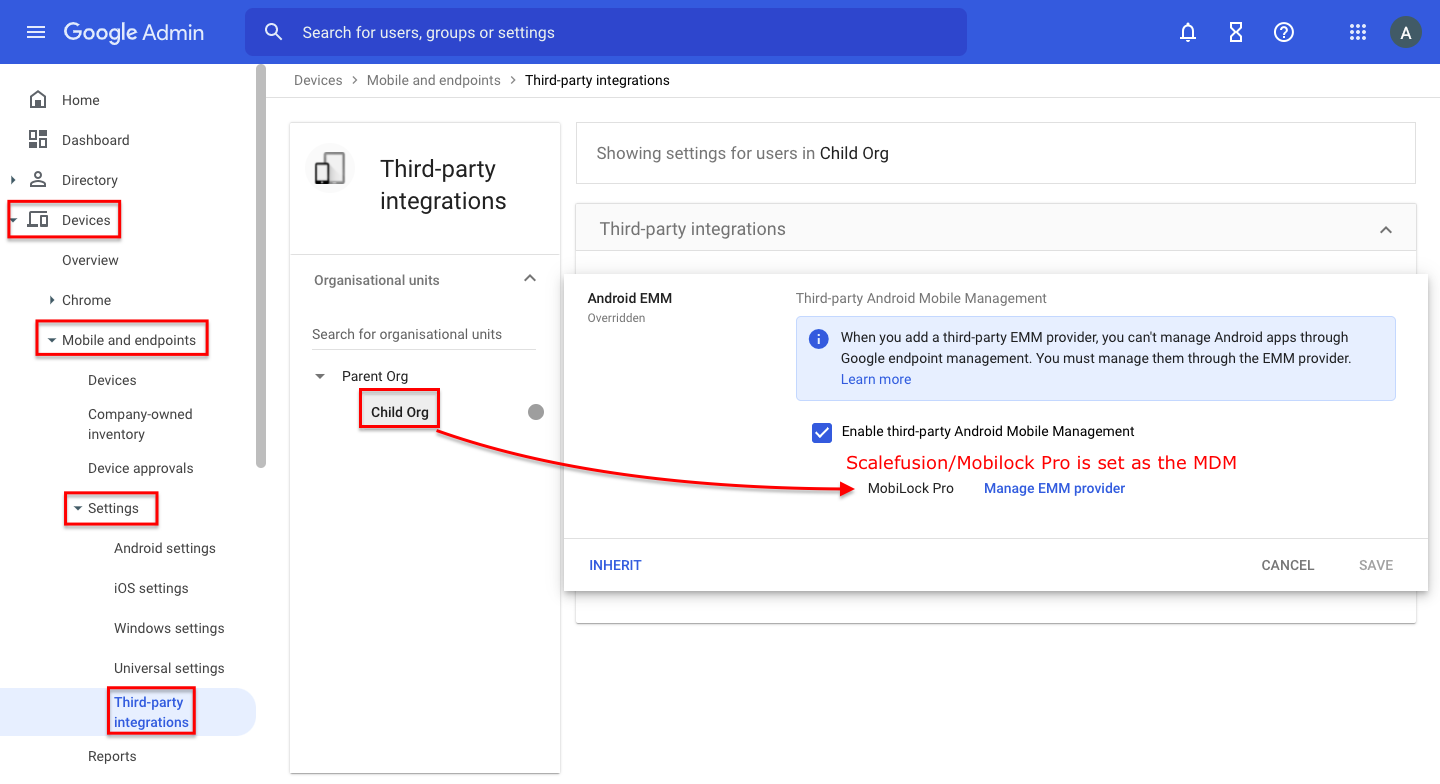Click the search magnifier icon
The image size is (1440, 784).
click(274, 32)
